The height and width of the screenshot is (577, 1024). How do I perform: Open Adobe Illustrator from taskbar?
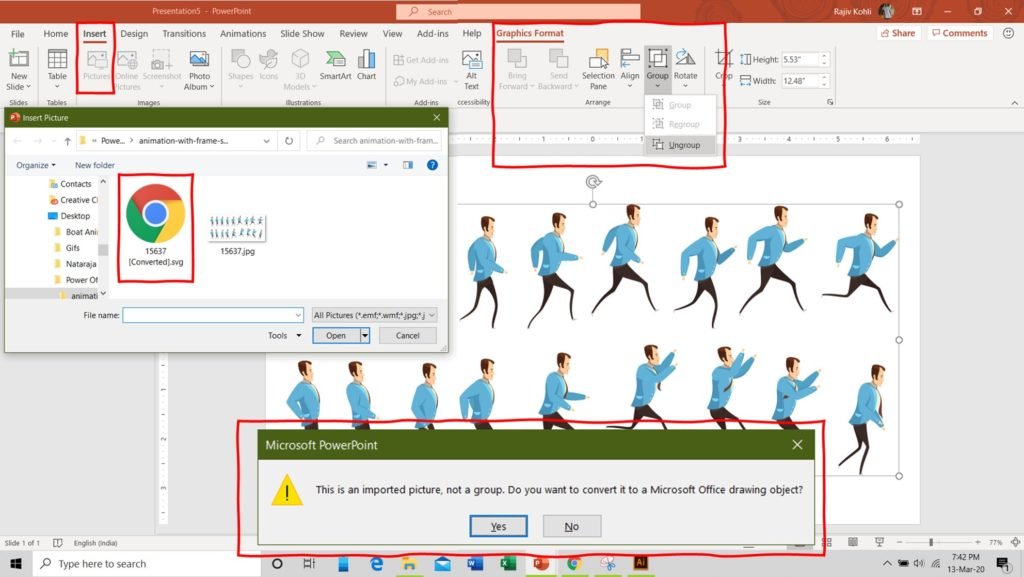[641, 563]
